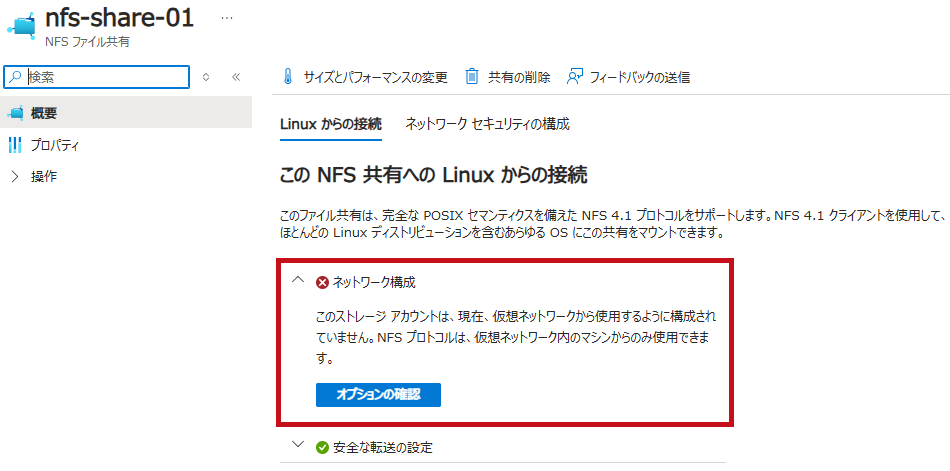Viewport: 950px width, 471px height.
Task: Click サイズとパフォーマンスの変更 toolbar button
Action: [x=365, y=77]
